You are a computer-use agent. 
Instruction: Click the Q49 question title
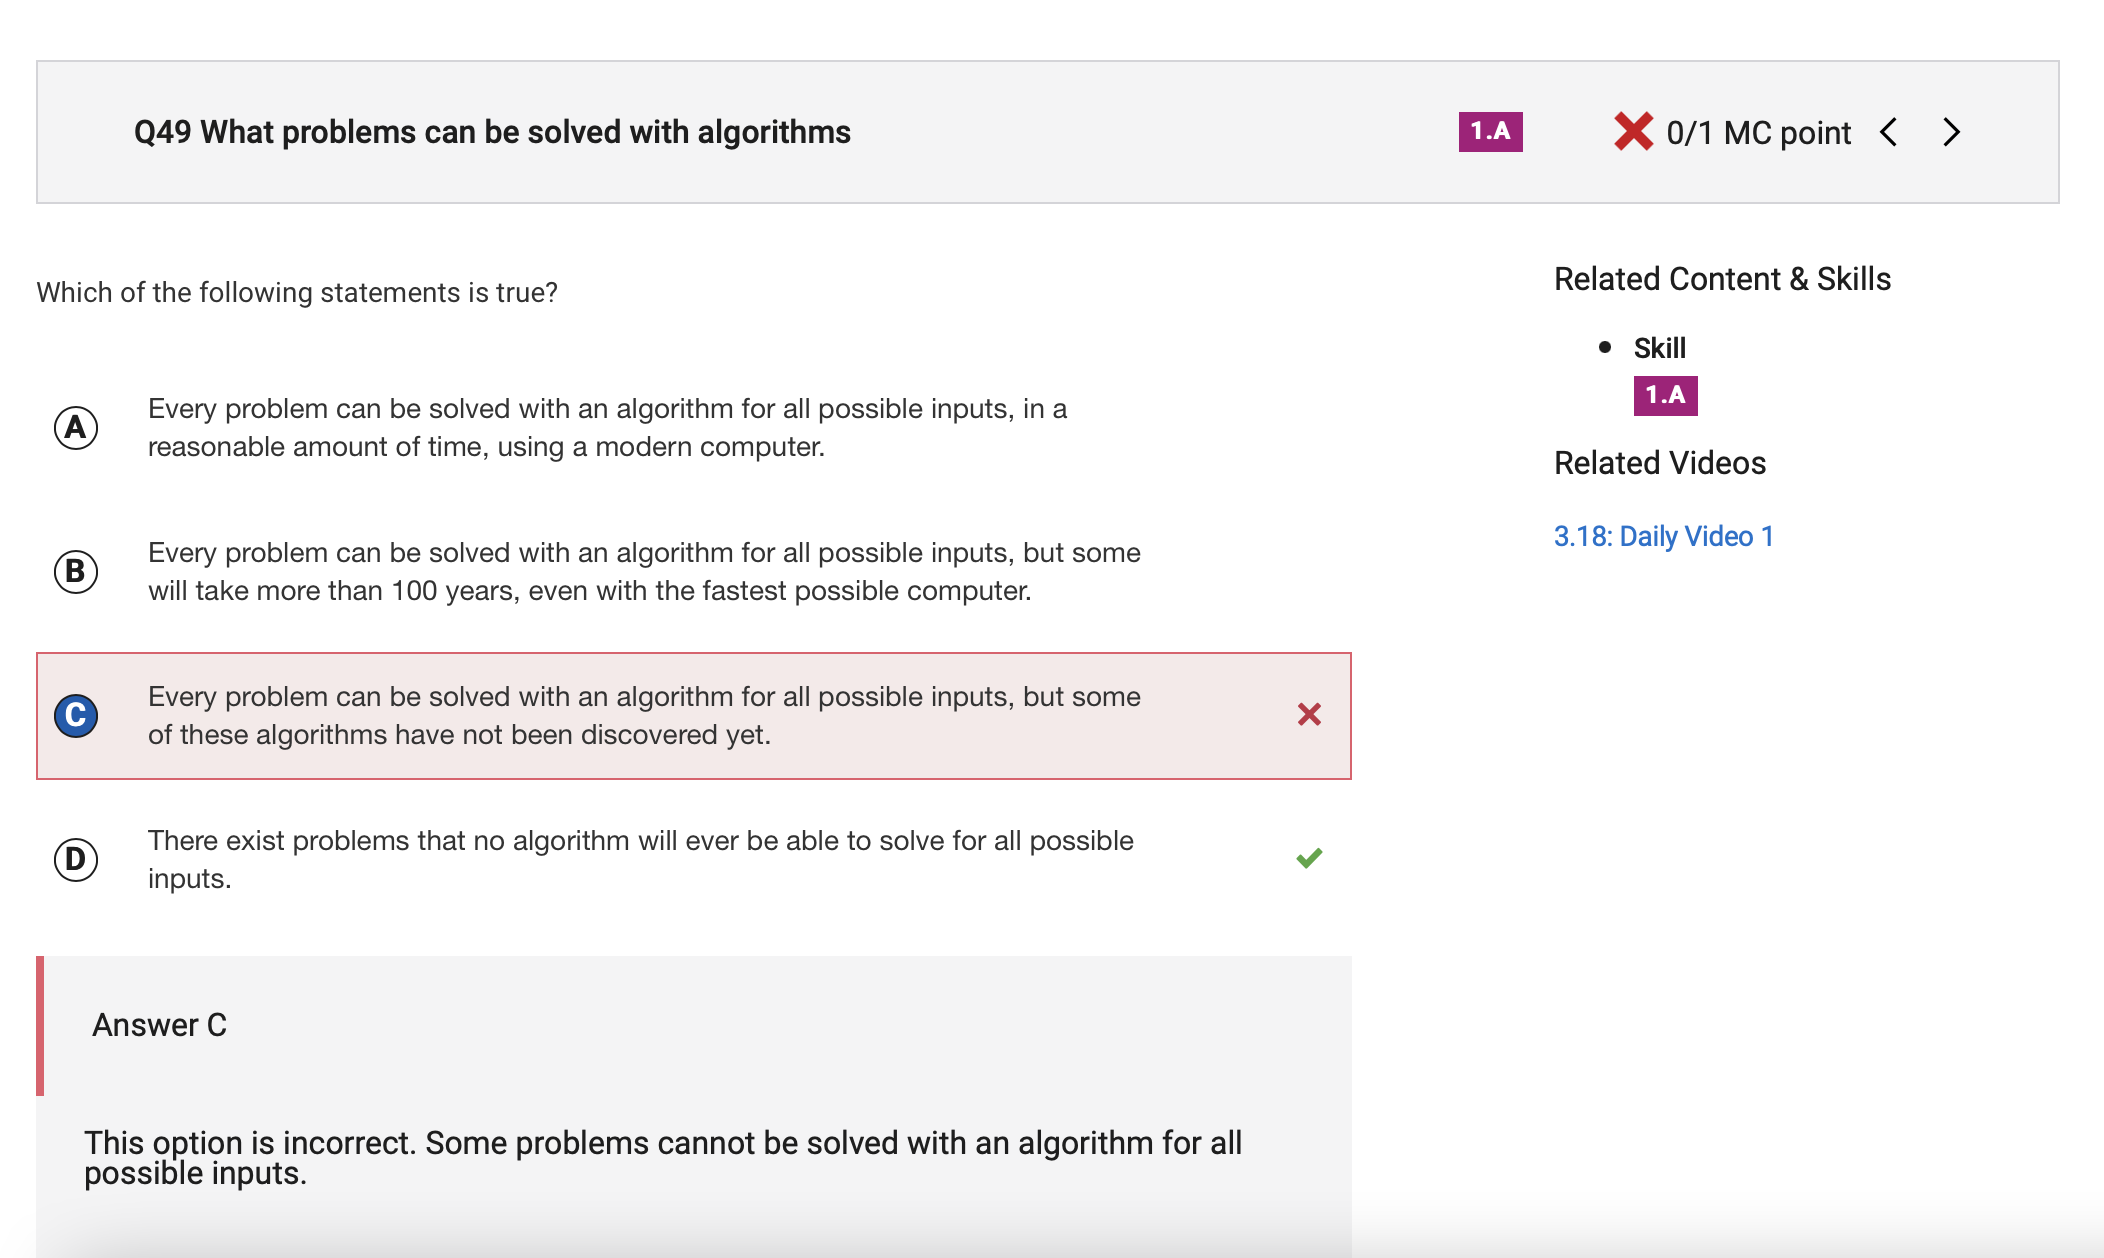(492, 132)
